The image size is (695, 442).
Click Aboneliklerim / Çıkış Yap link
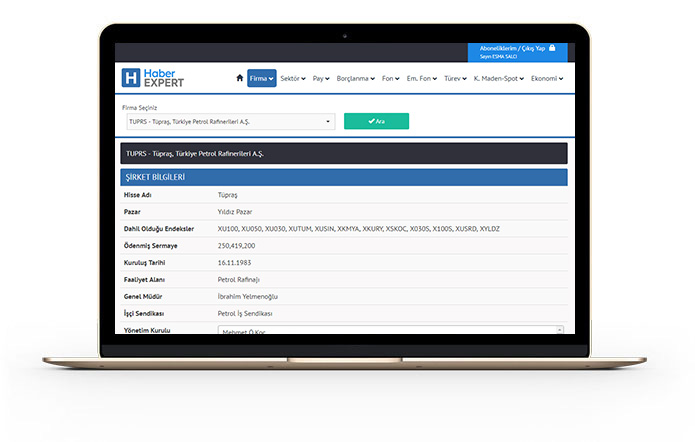(x=512, y=48)
